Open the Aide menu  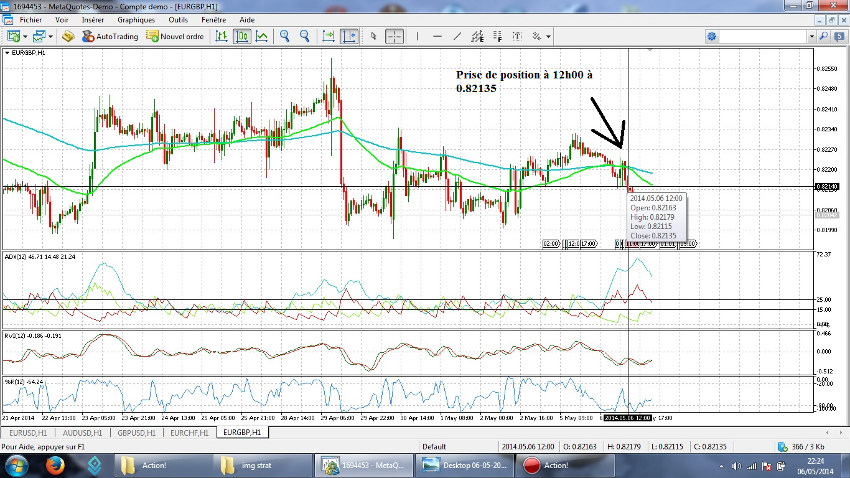point(247,20)
